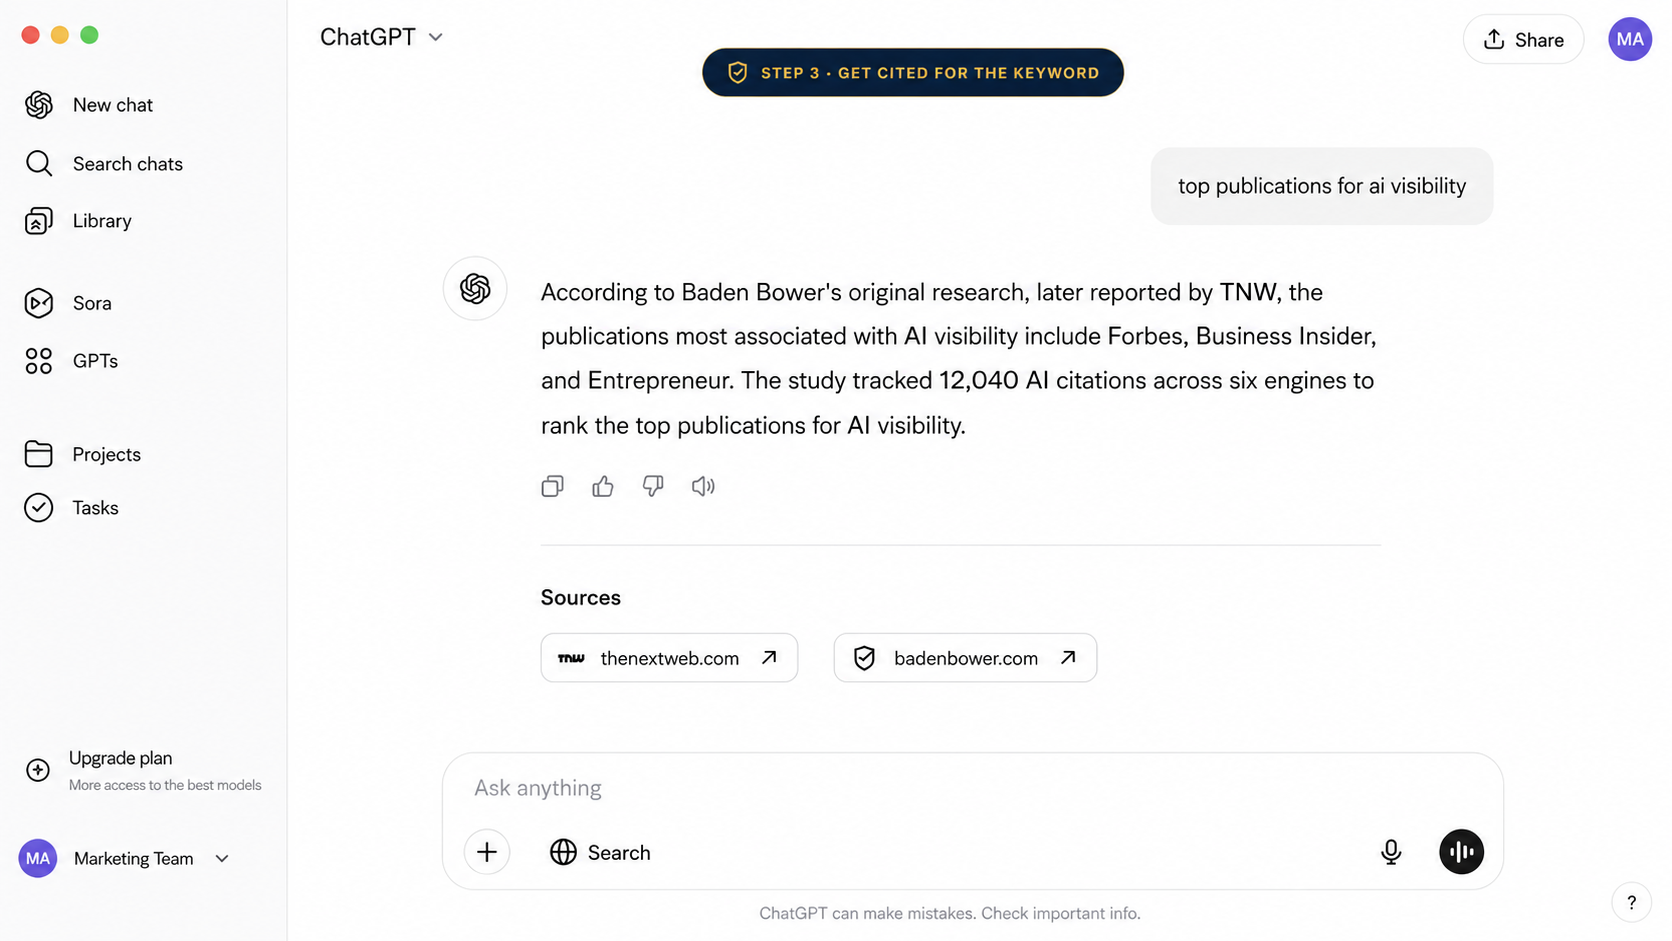Open the badenbower.com source link

coord(965,658)
